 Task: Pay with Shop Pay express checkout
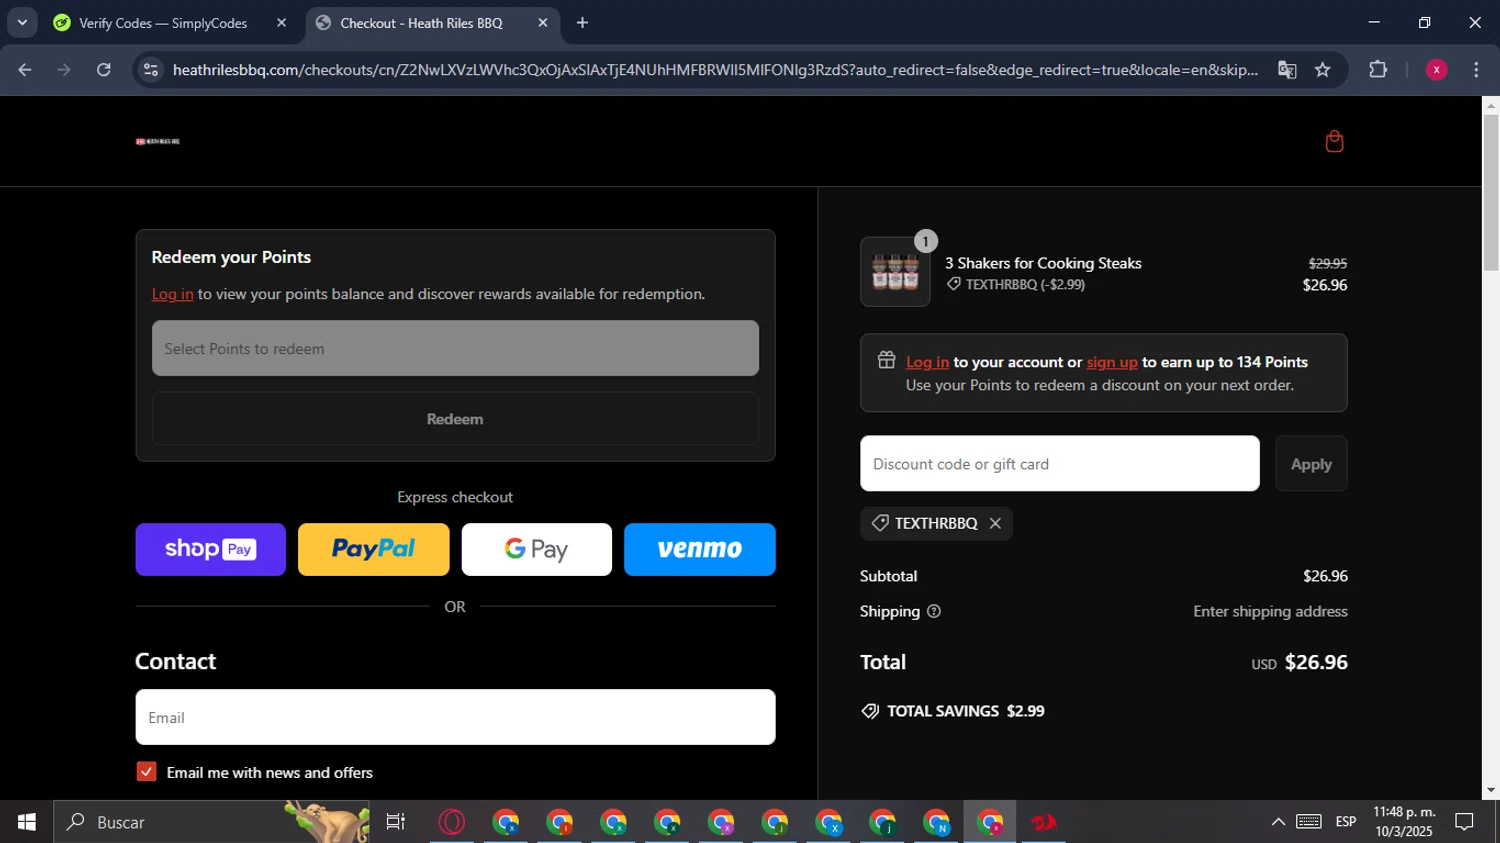[x=211, y=549]
